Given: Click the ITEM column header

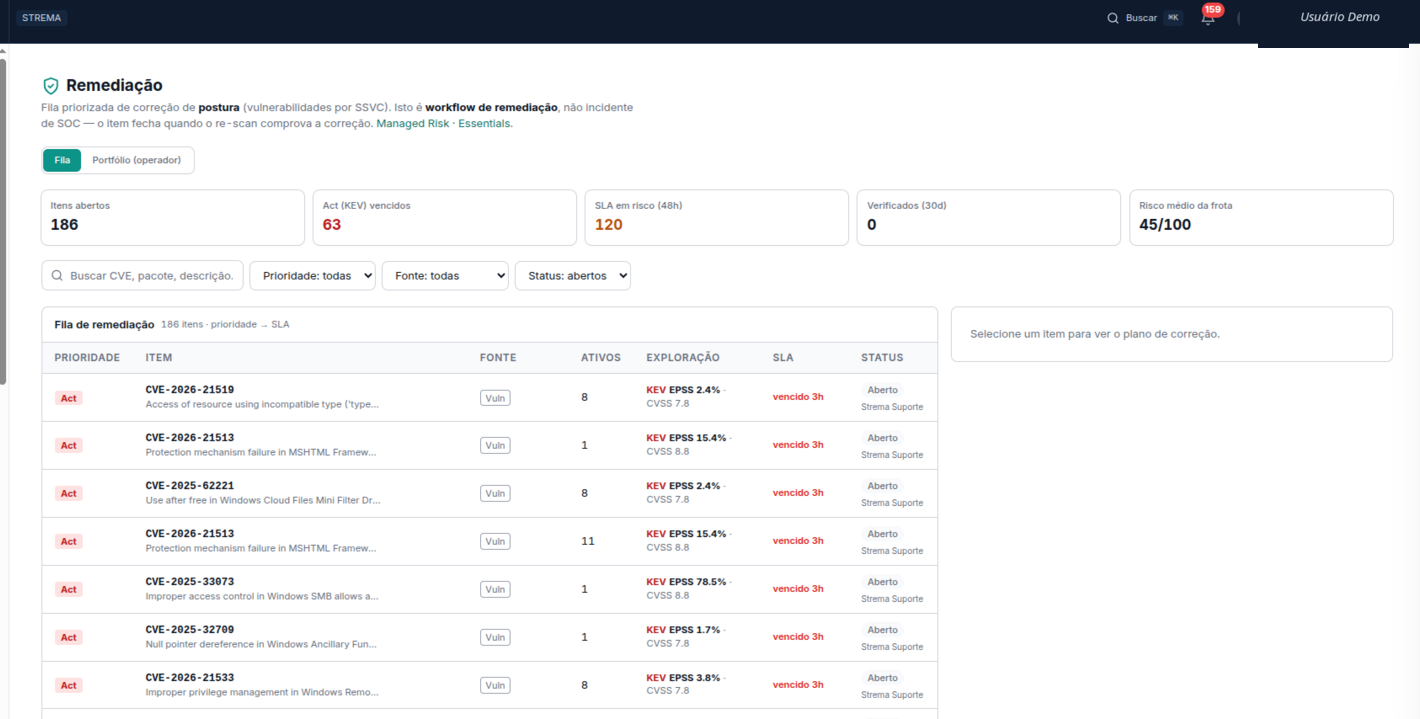Looking at the screenshot, I should point(159,358).
